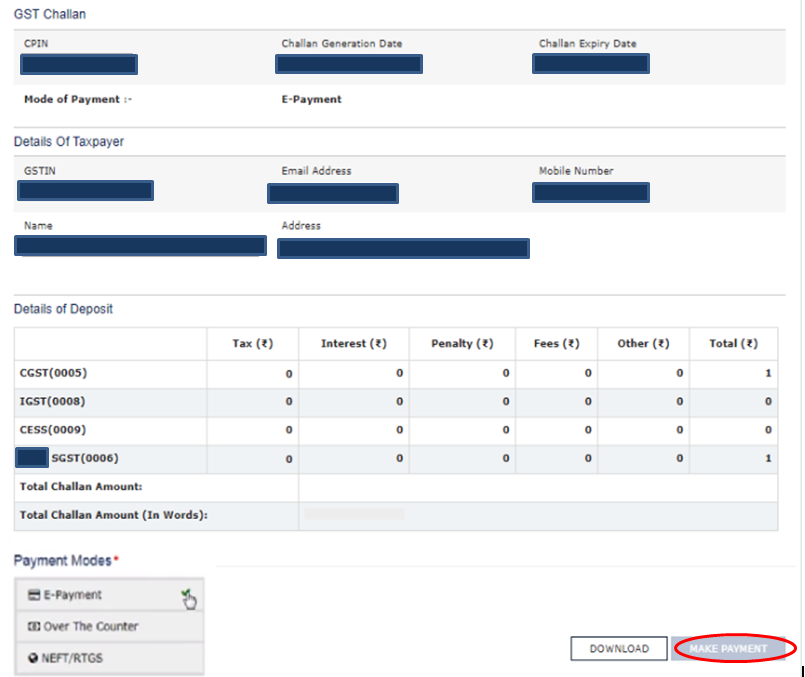Click the NEFT/RTGS globe icon

coord(33,658)
